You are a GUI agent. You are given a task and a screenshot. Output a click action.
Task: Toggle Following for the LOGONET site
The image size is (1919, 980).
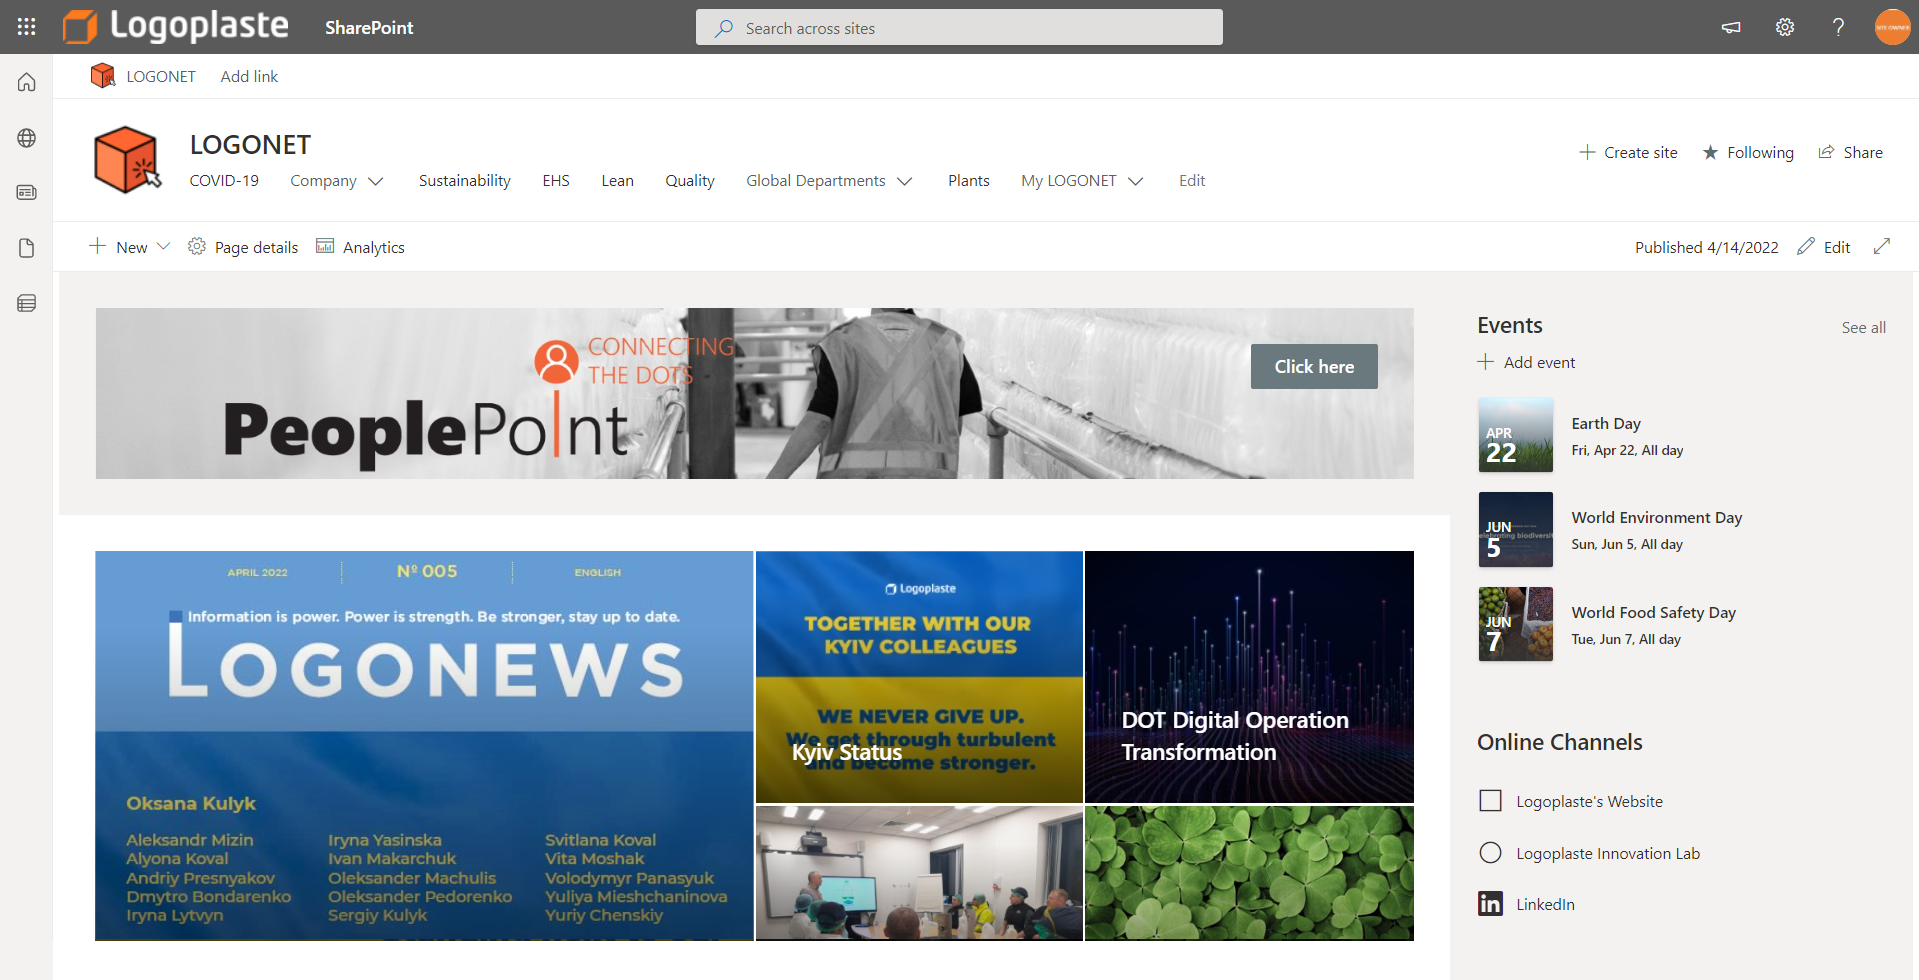coord(1747,152)
